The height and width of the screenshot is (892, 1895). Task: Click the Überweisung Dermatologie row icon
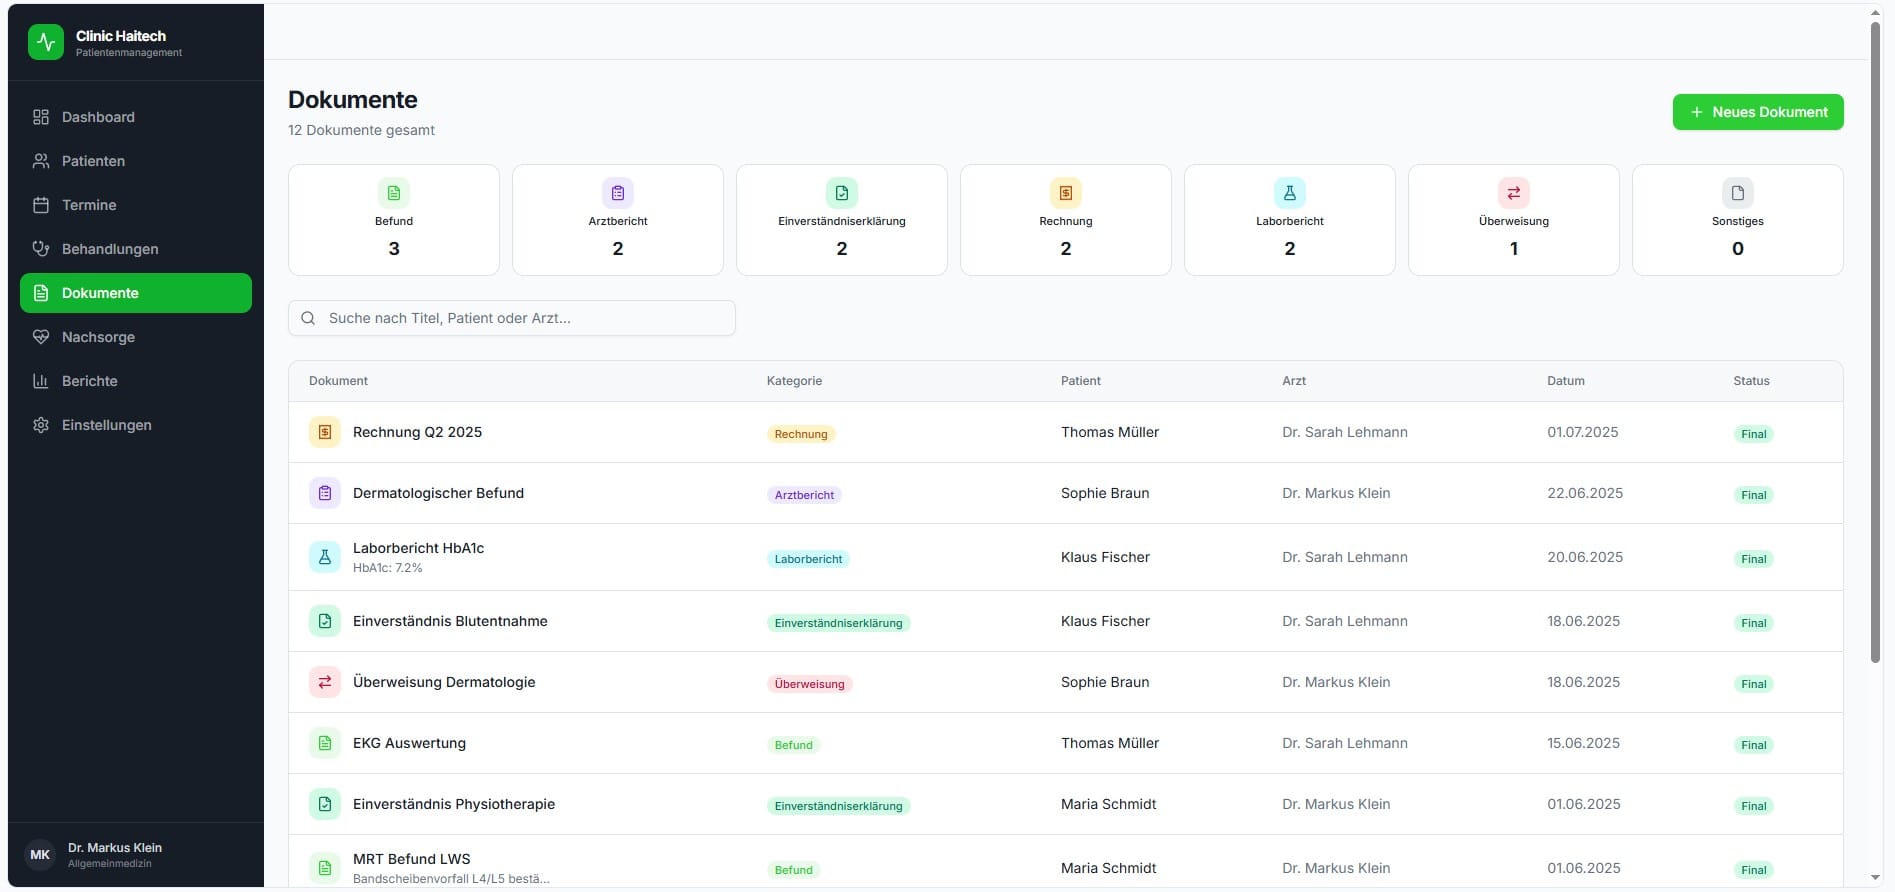pos(325,682)
